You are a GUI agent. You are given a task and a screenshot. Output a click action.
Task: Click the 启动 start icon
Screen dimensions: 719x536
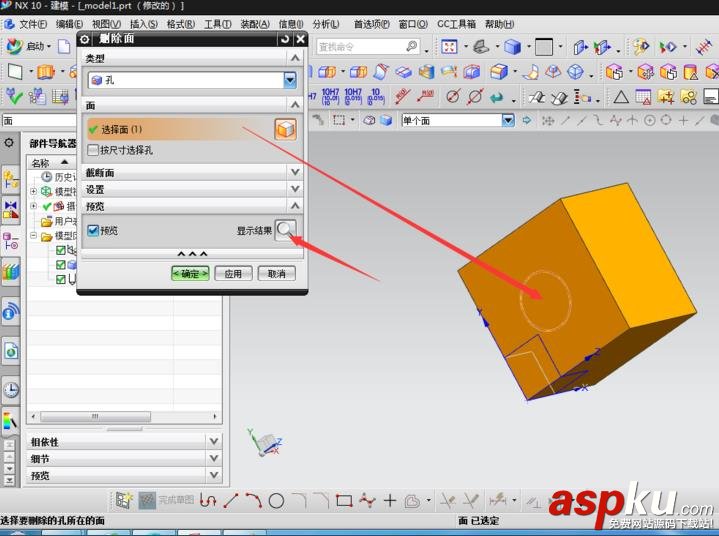[x=14, y=46]
